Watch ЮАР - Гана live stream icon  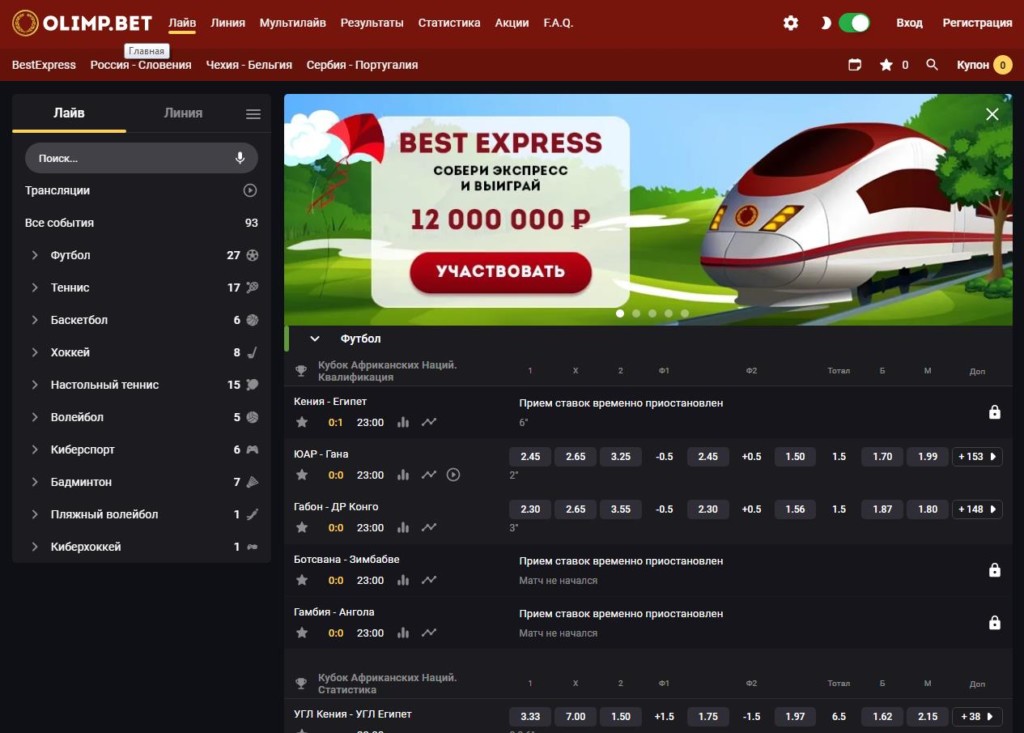(453, 475)
